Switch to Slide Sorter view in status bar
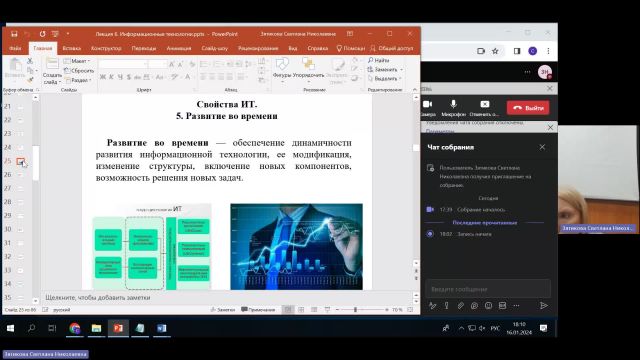 tap(301, 310)
